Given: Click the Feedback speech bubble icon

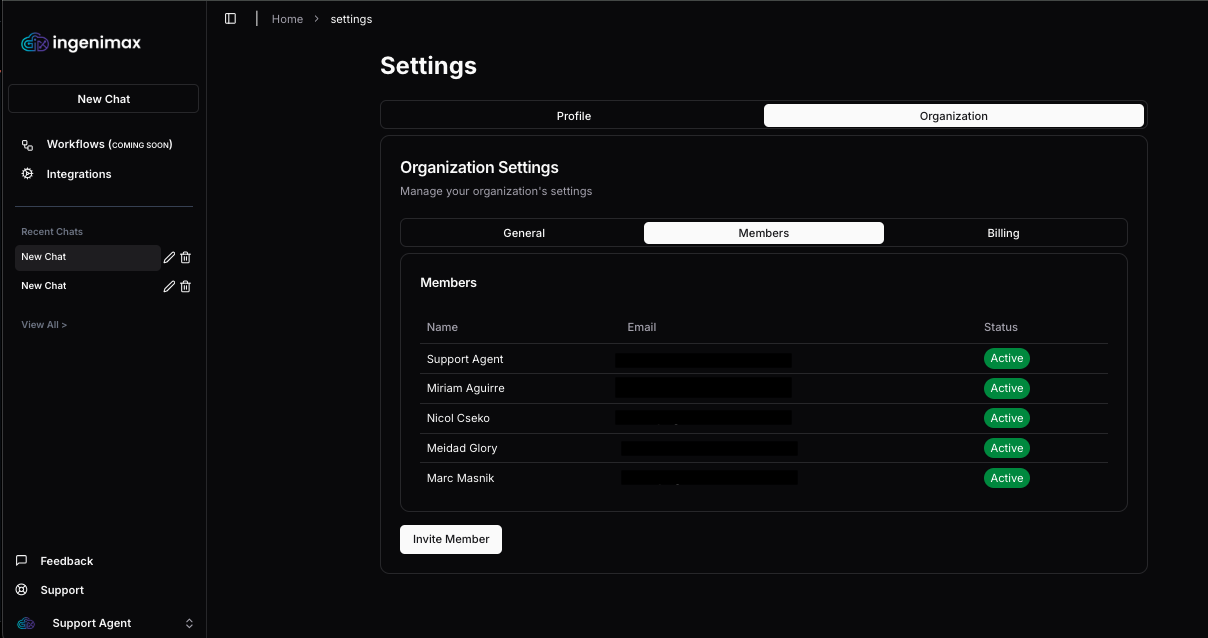Looking at the screenshot, I should [x=22, y=561].
